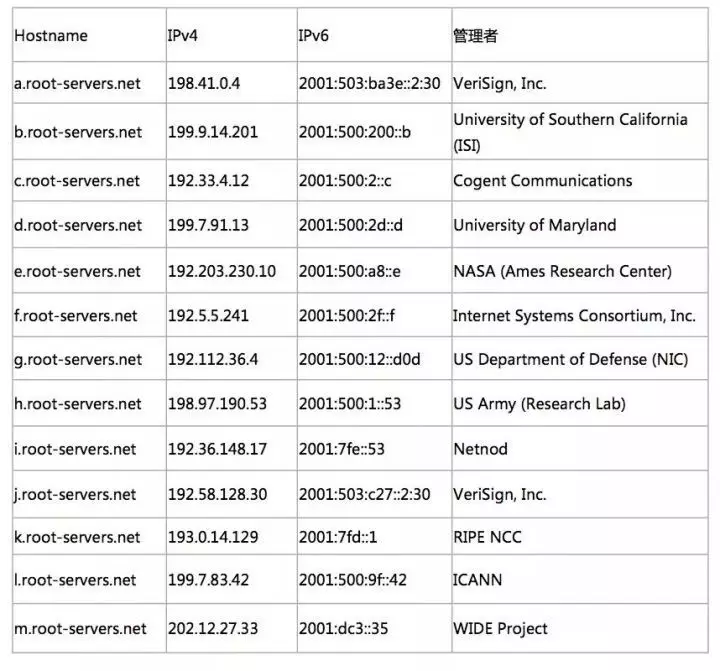Select the a.root-servers.net hostname cell

[x=78, y=84]
